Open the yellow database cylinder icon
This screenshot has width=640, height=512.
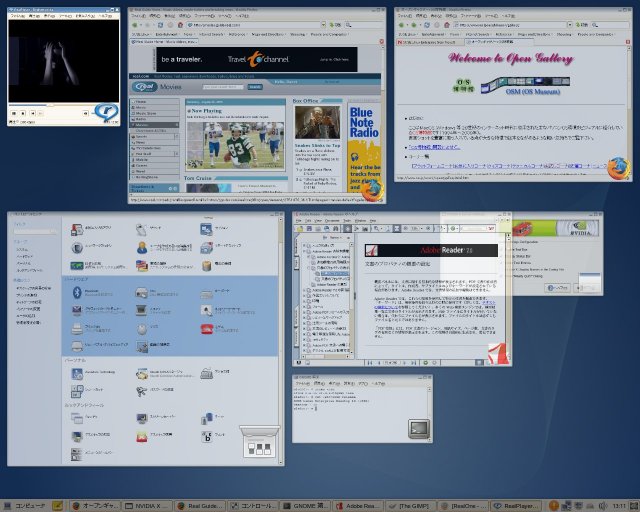point(207,265)
